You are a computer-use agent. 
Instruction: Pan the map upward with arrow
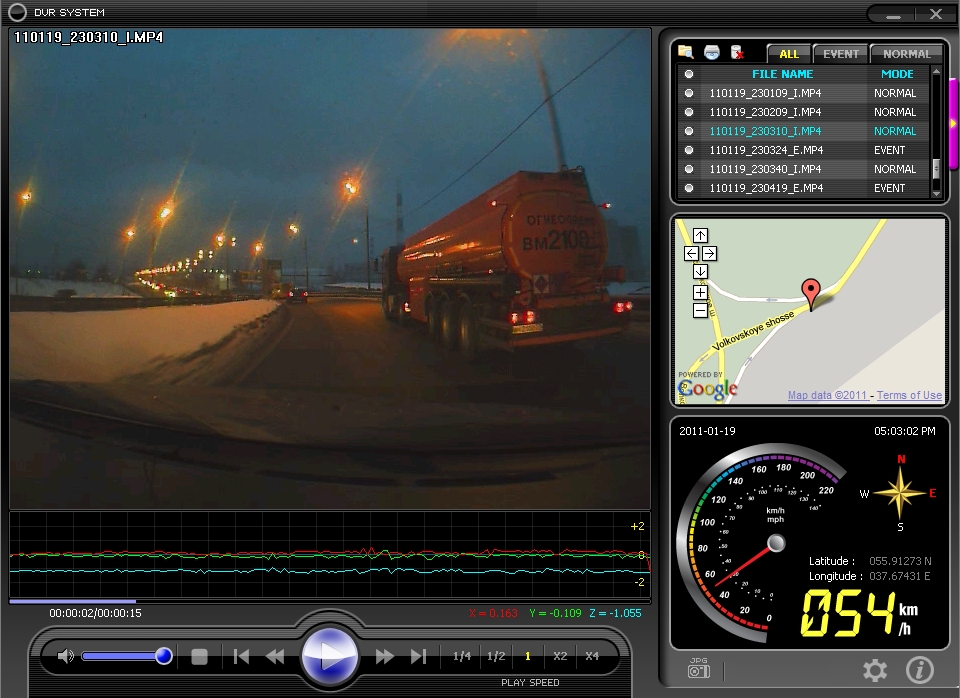700,236
